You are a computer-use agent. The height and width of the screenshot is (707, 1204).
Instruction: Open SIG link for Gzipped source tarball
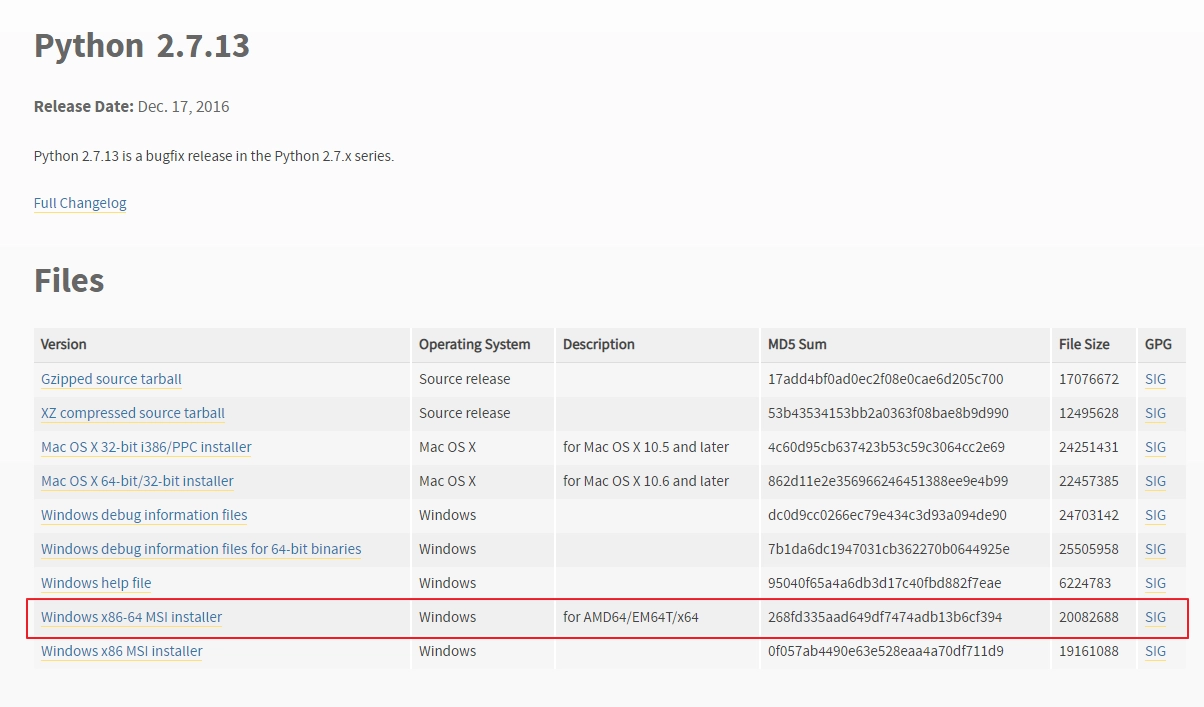[1155, 379]
